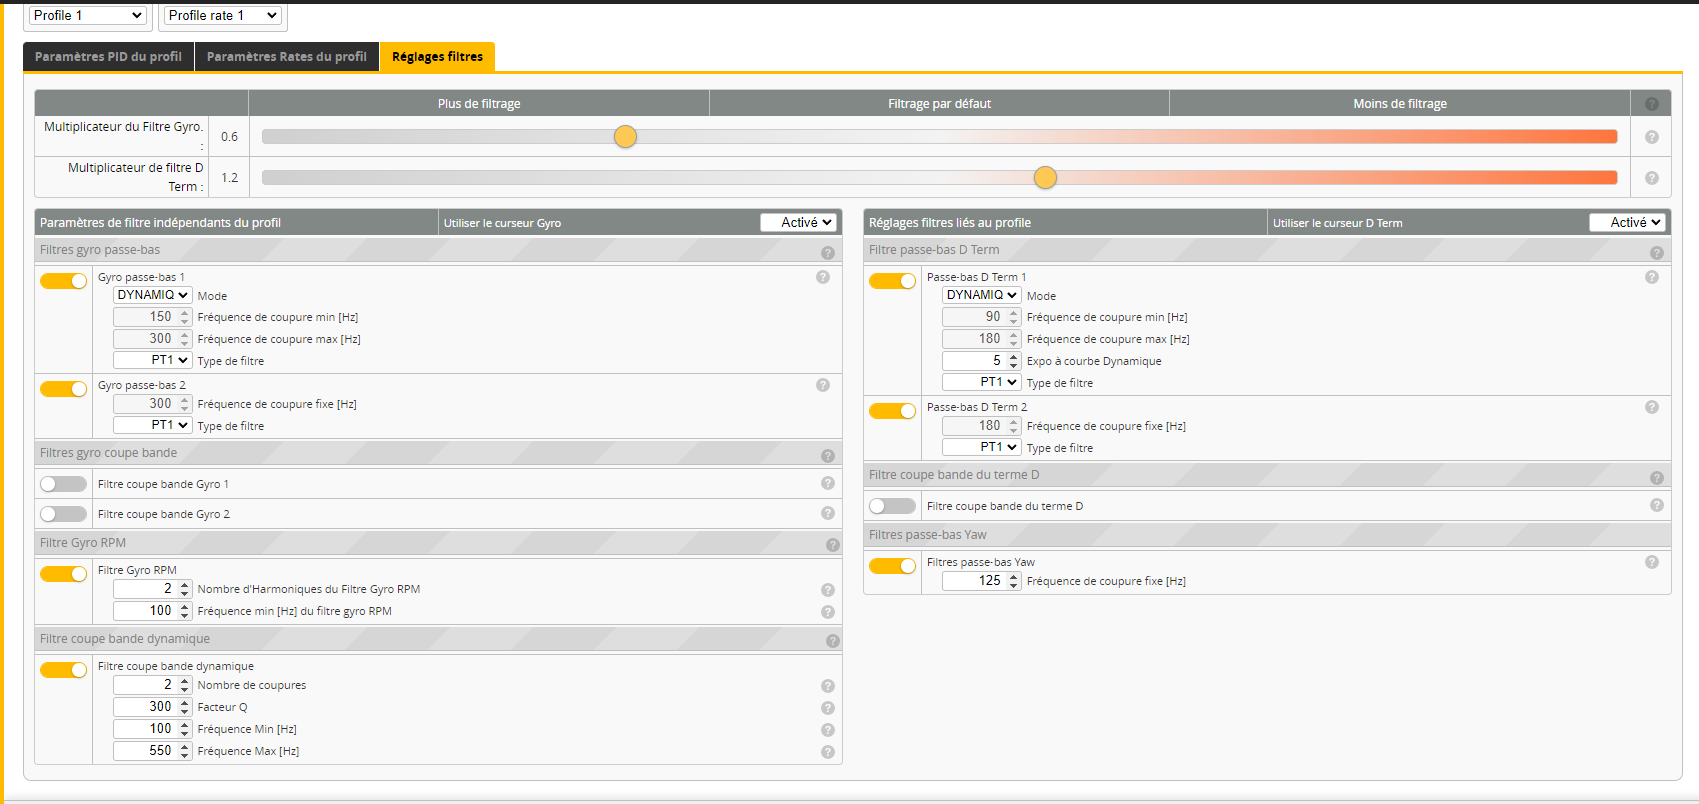Expand Utiliser le curseur D Term dropdown
The image size is (1699, 804).
1628,223
